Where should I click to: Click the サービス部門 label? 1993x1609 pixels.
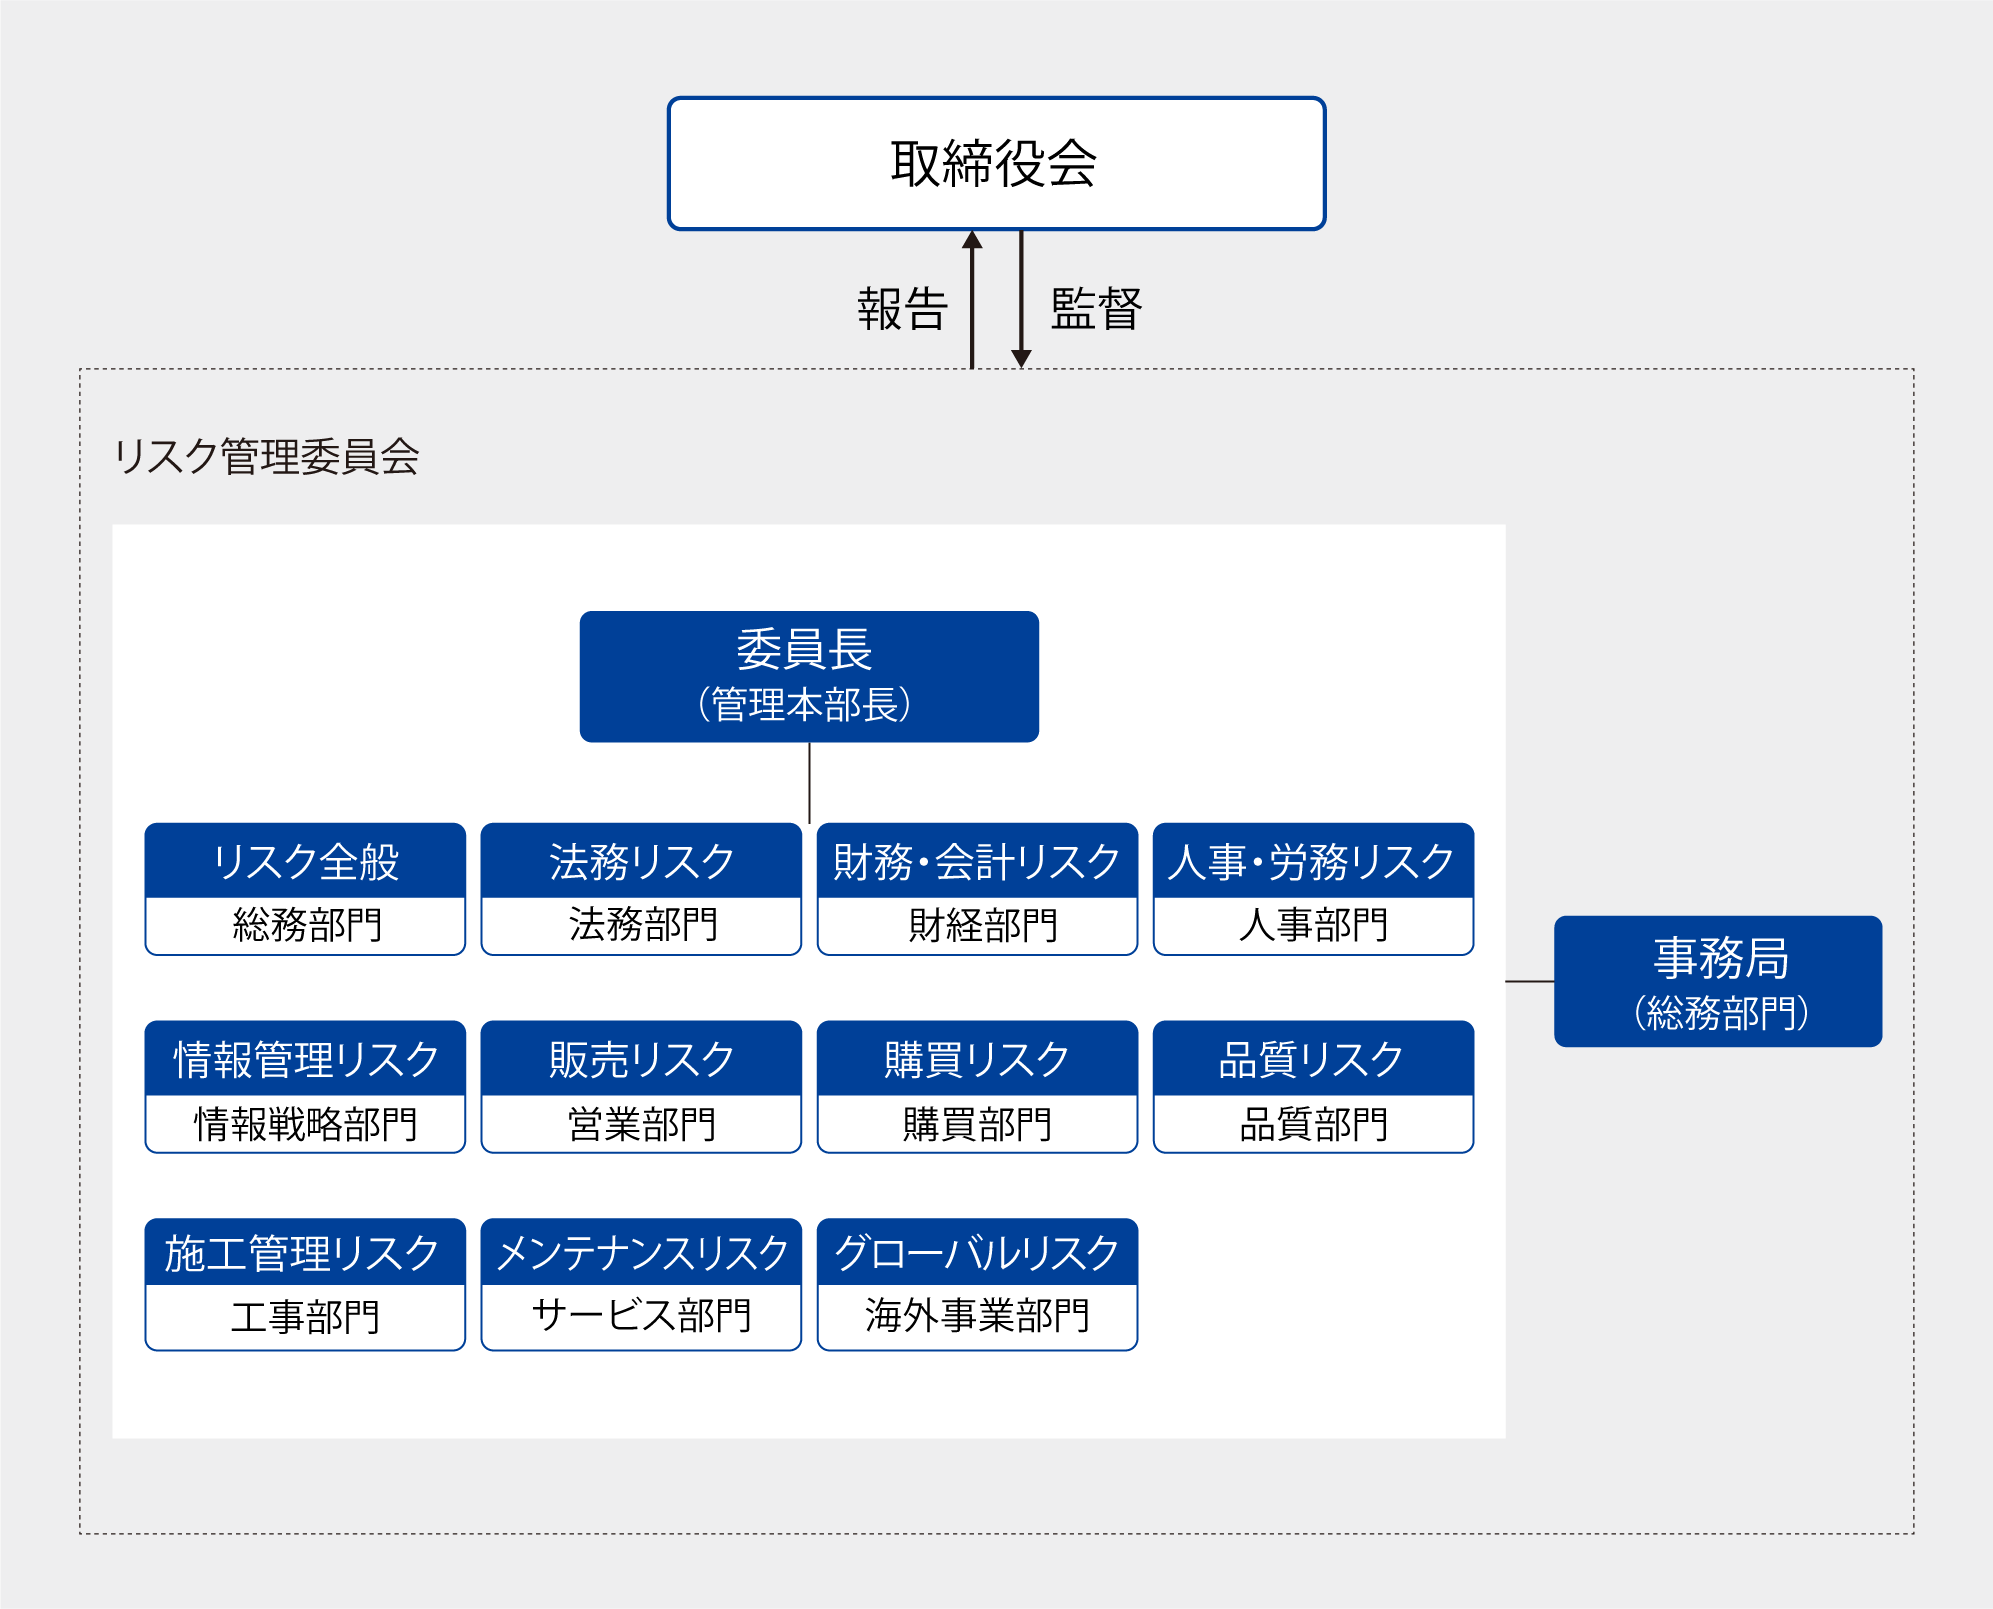tap(641, 1316)
